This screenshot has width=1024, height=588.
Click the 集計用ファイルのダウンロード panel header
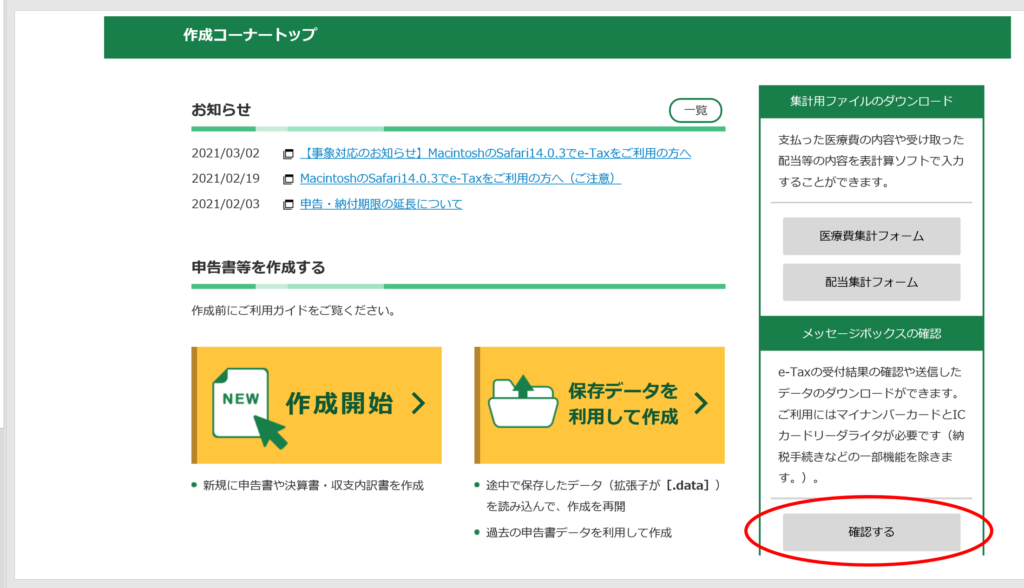coord(871,101)
